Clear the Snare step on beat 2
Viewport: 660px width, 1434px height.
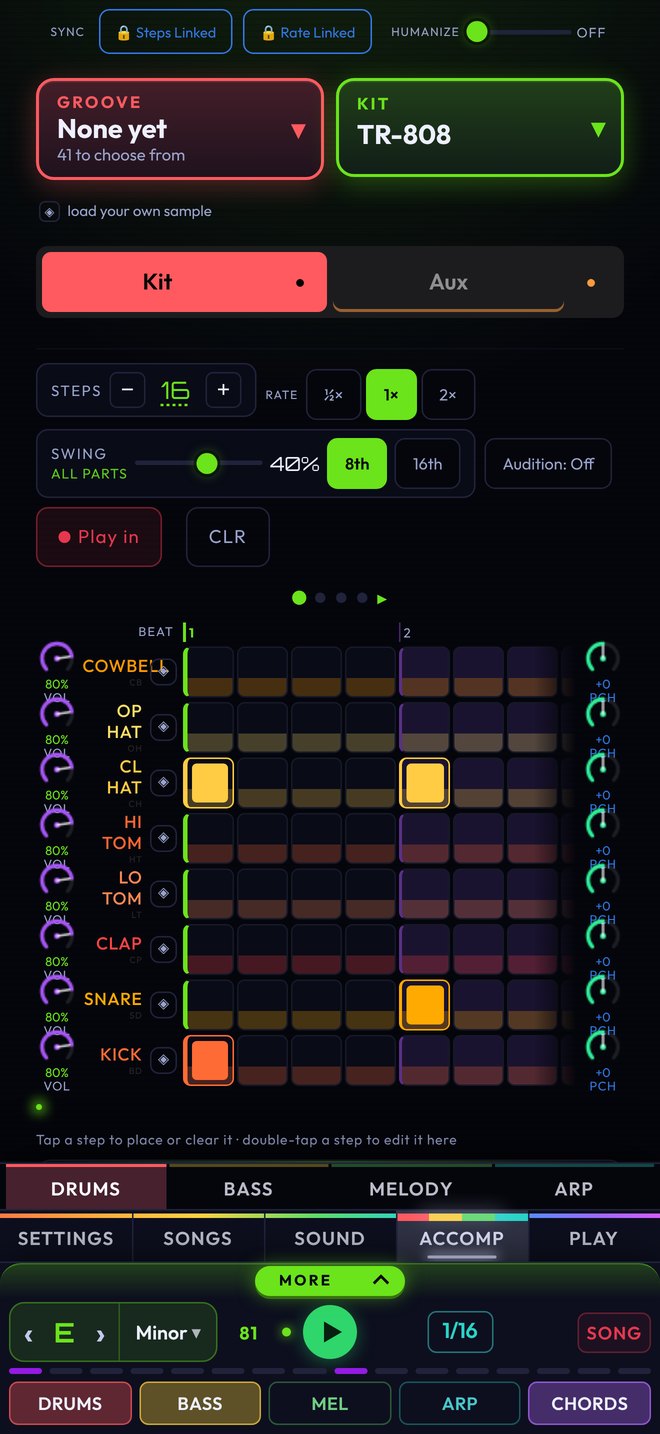424,1005
